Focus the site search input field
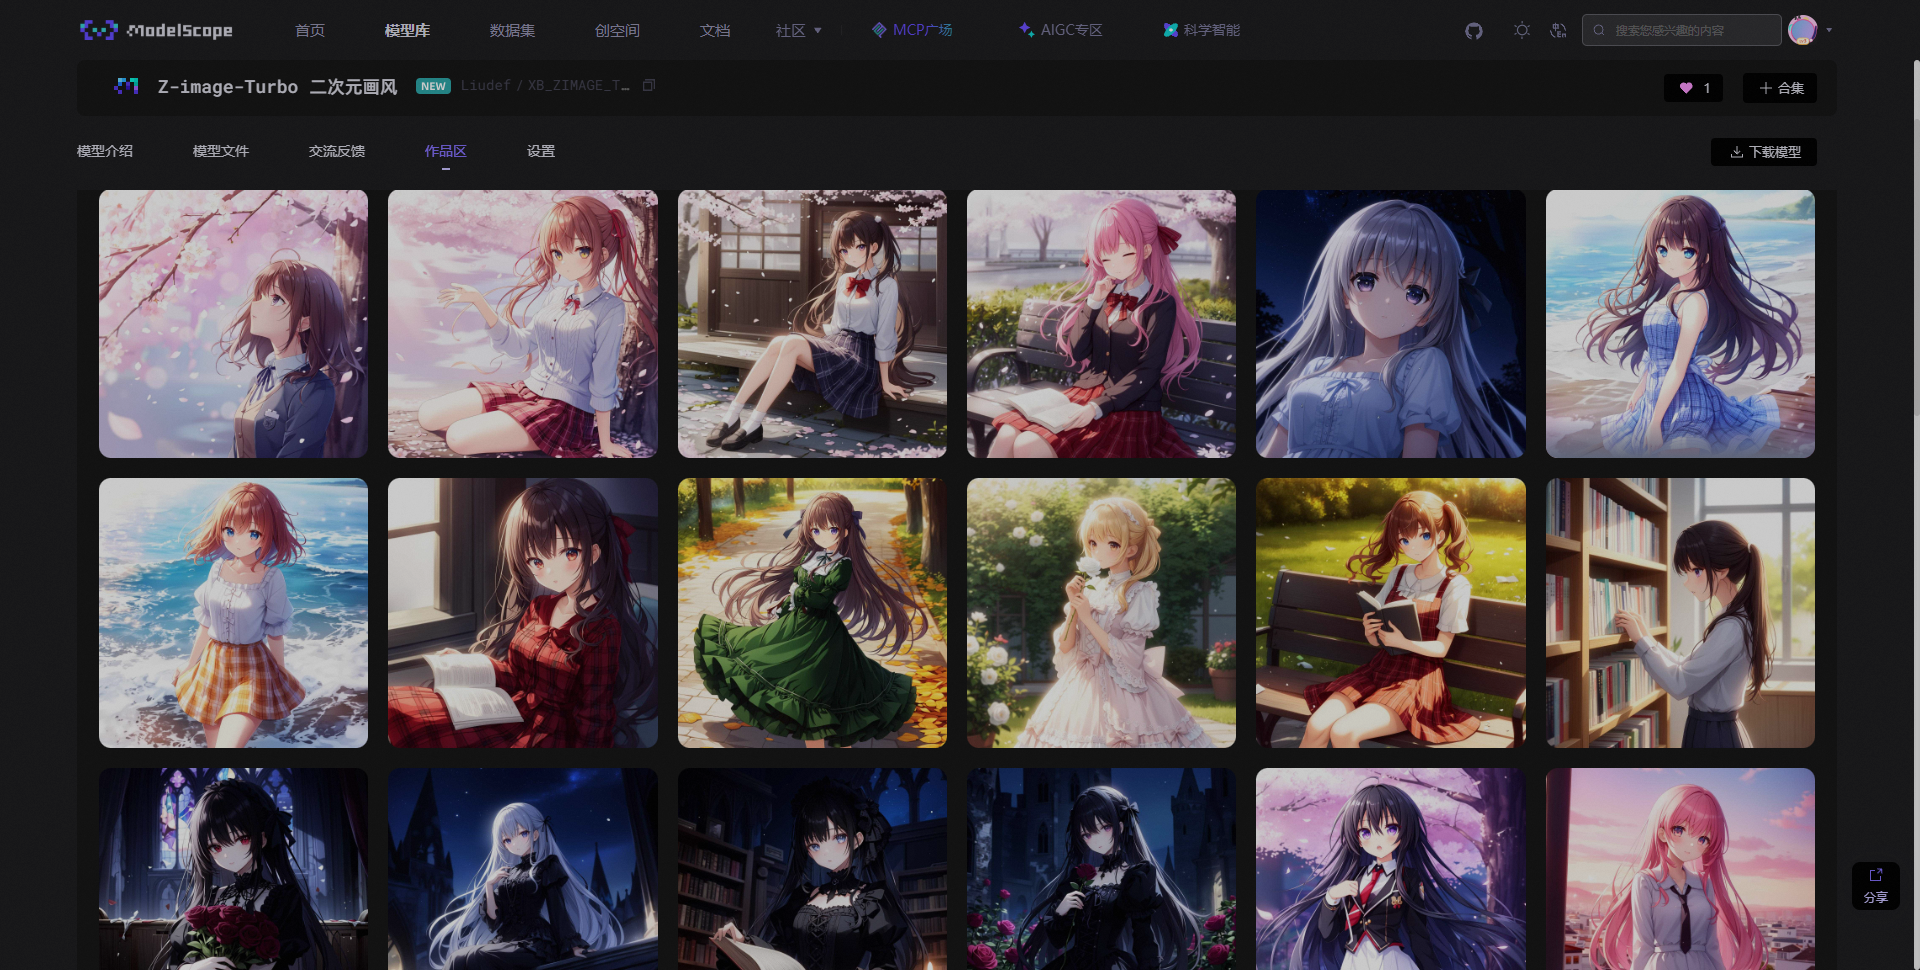This screenshot has width=1920, height=970. click(1681, 30)
